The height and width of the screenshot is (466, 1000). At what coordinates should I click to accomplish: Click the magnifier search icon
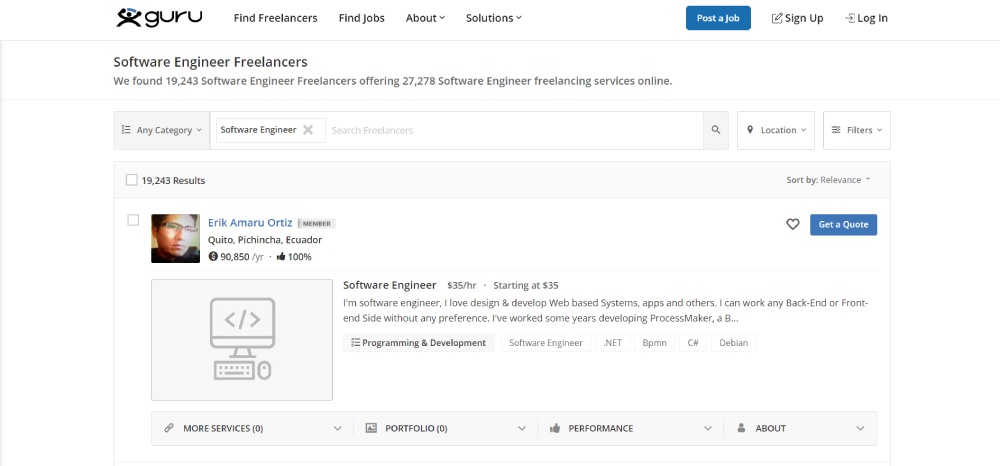pos(716,130)
